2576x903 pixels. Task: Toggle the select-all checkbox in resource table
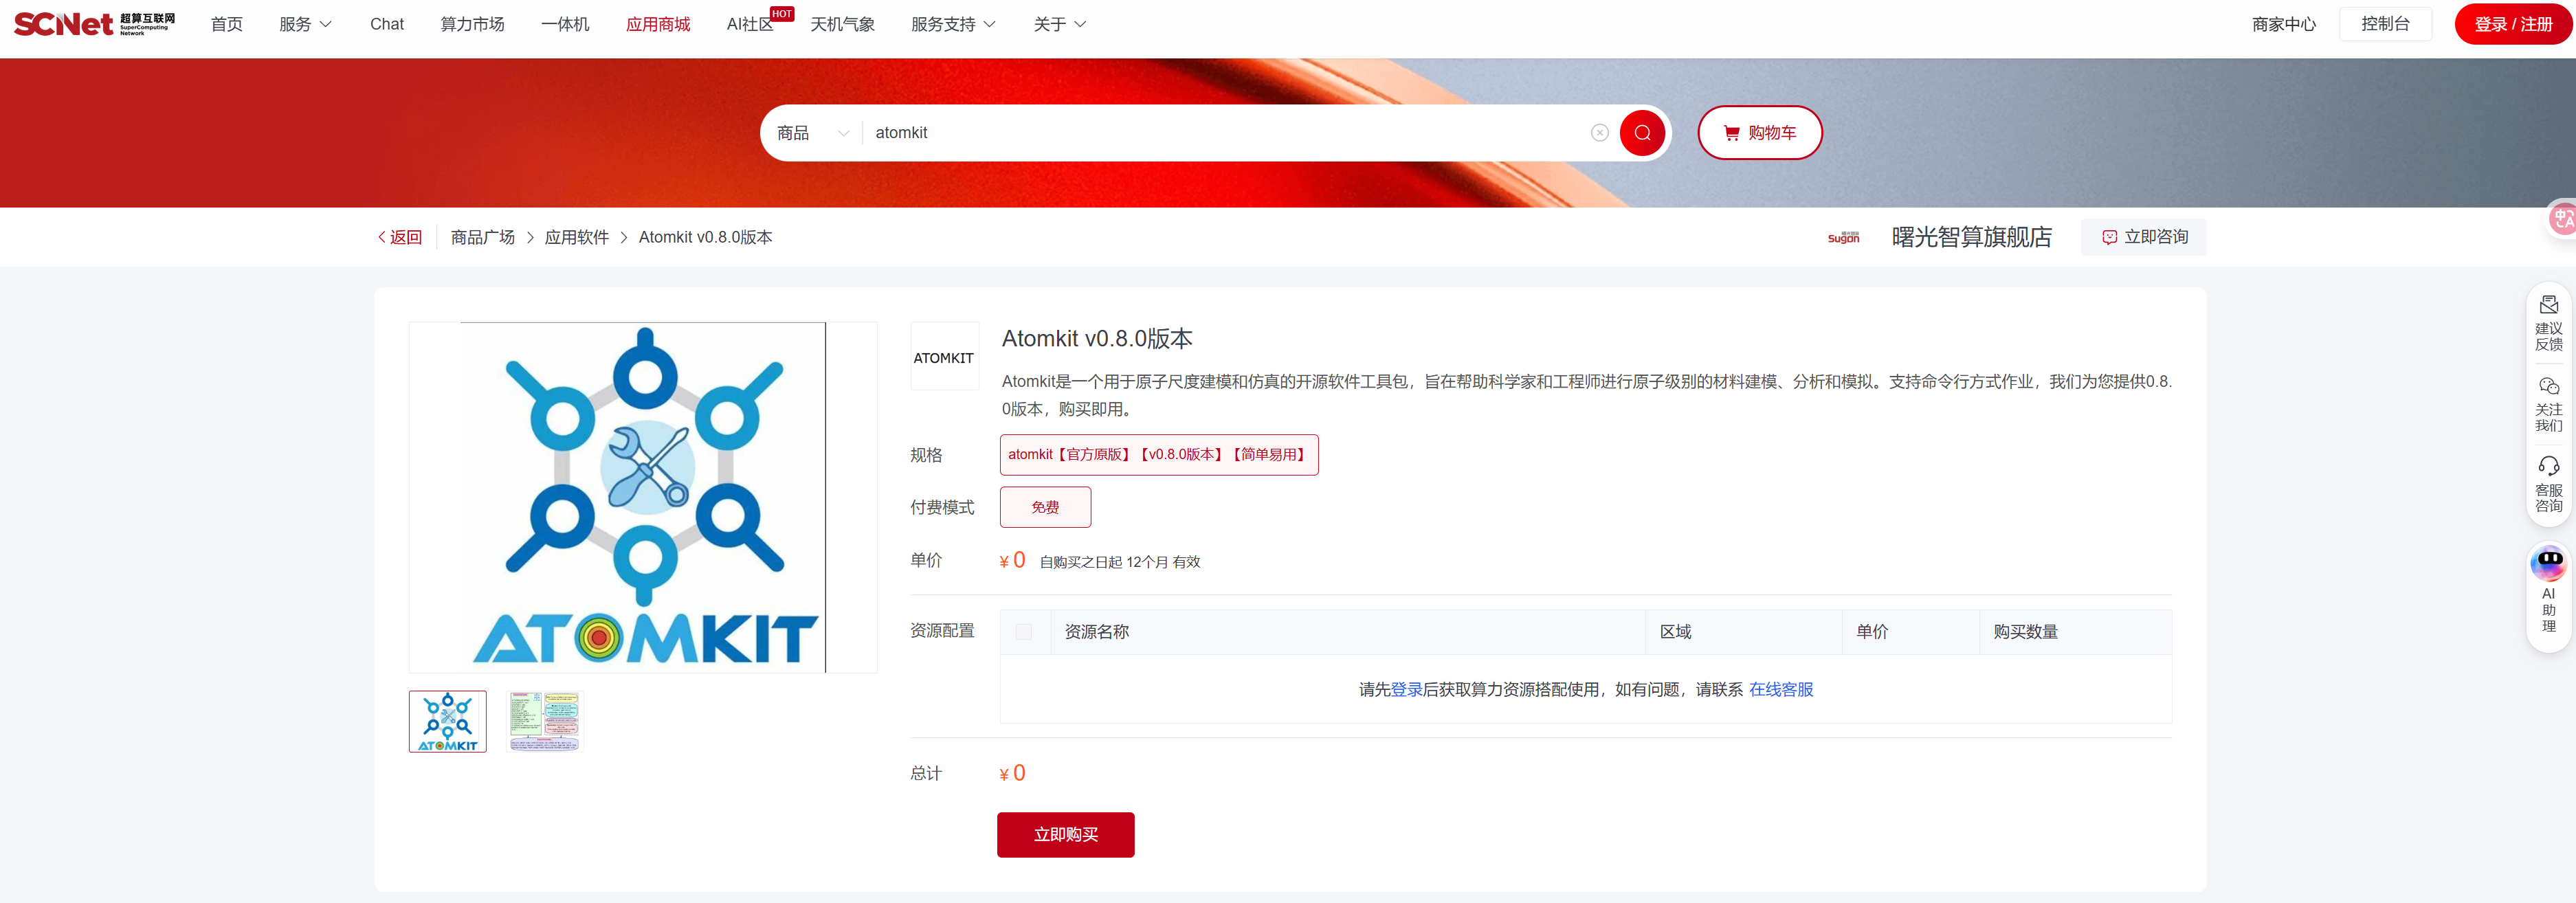click(1023, 632)
